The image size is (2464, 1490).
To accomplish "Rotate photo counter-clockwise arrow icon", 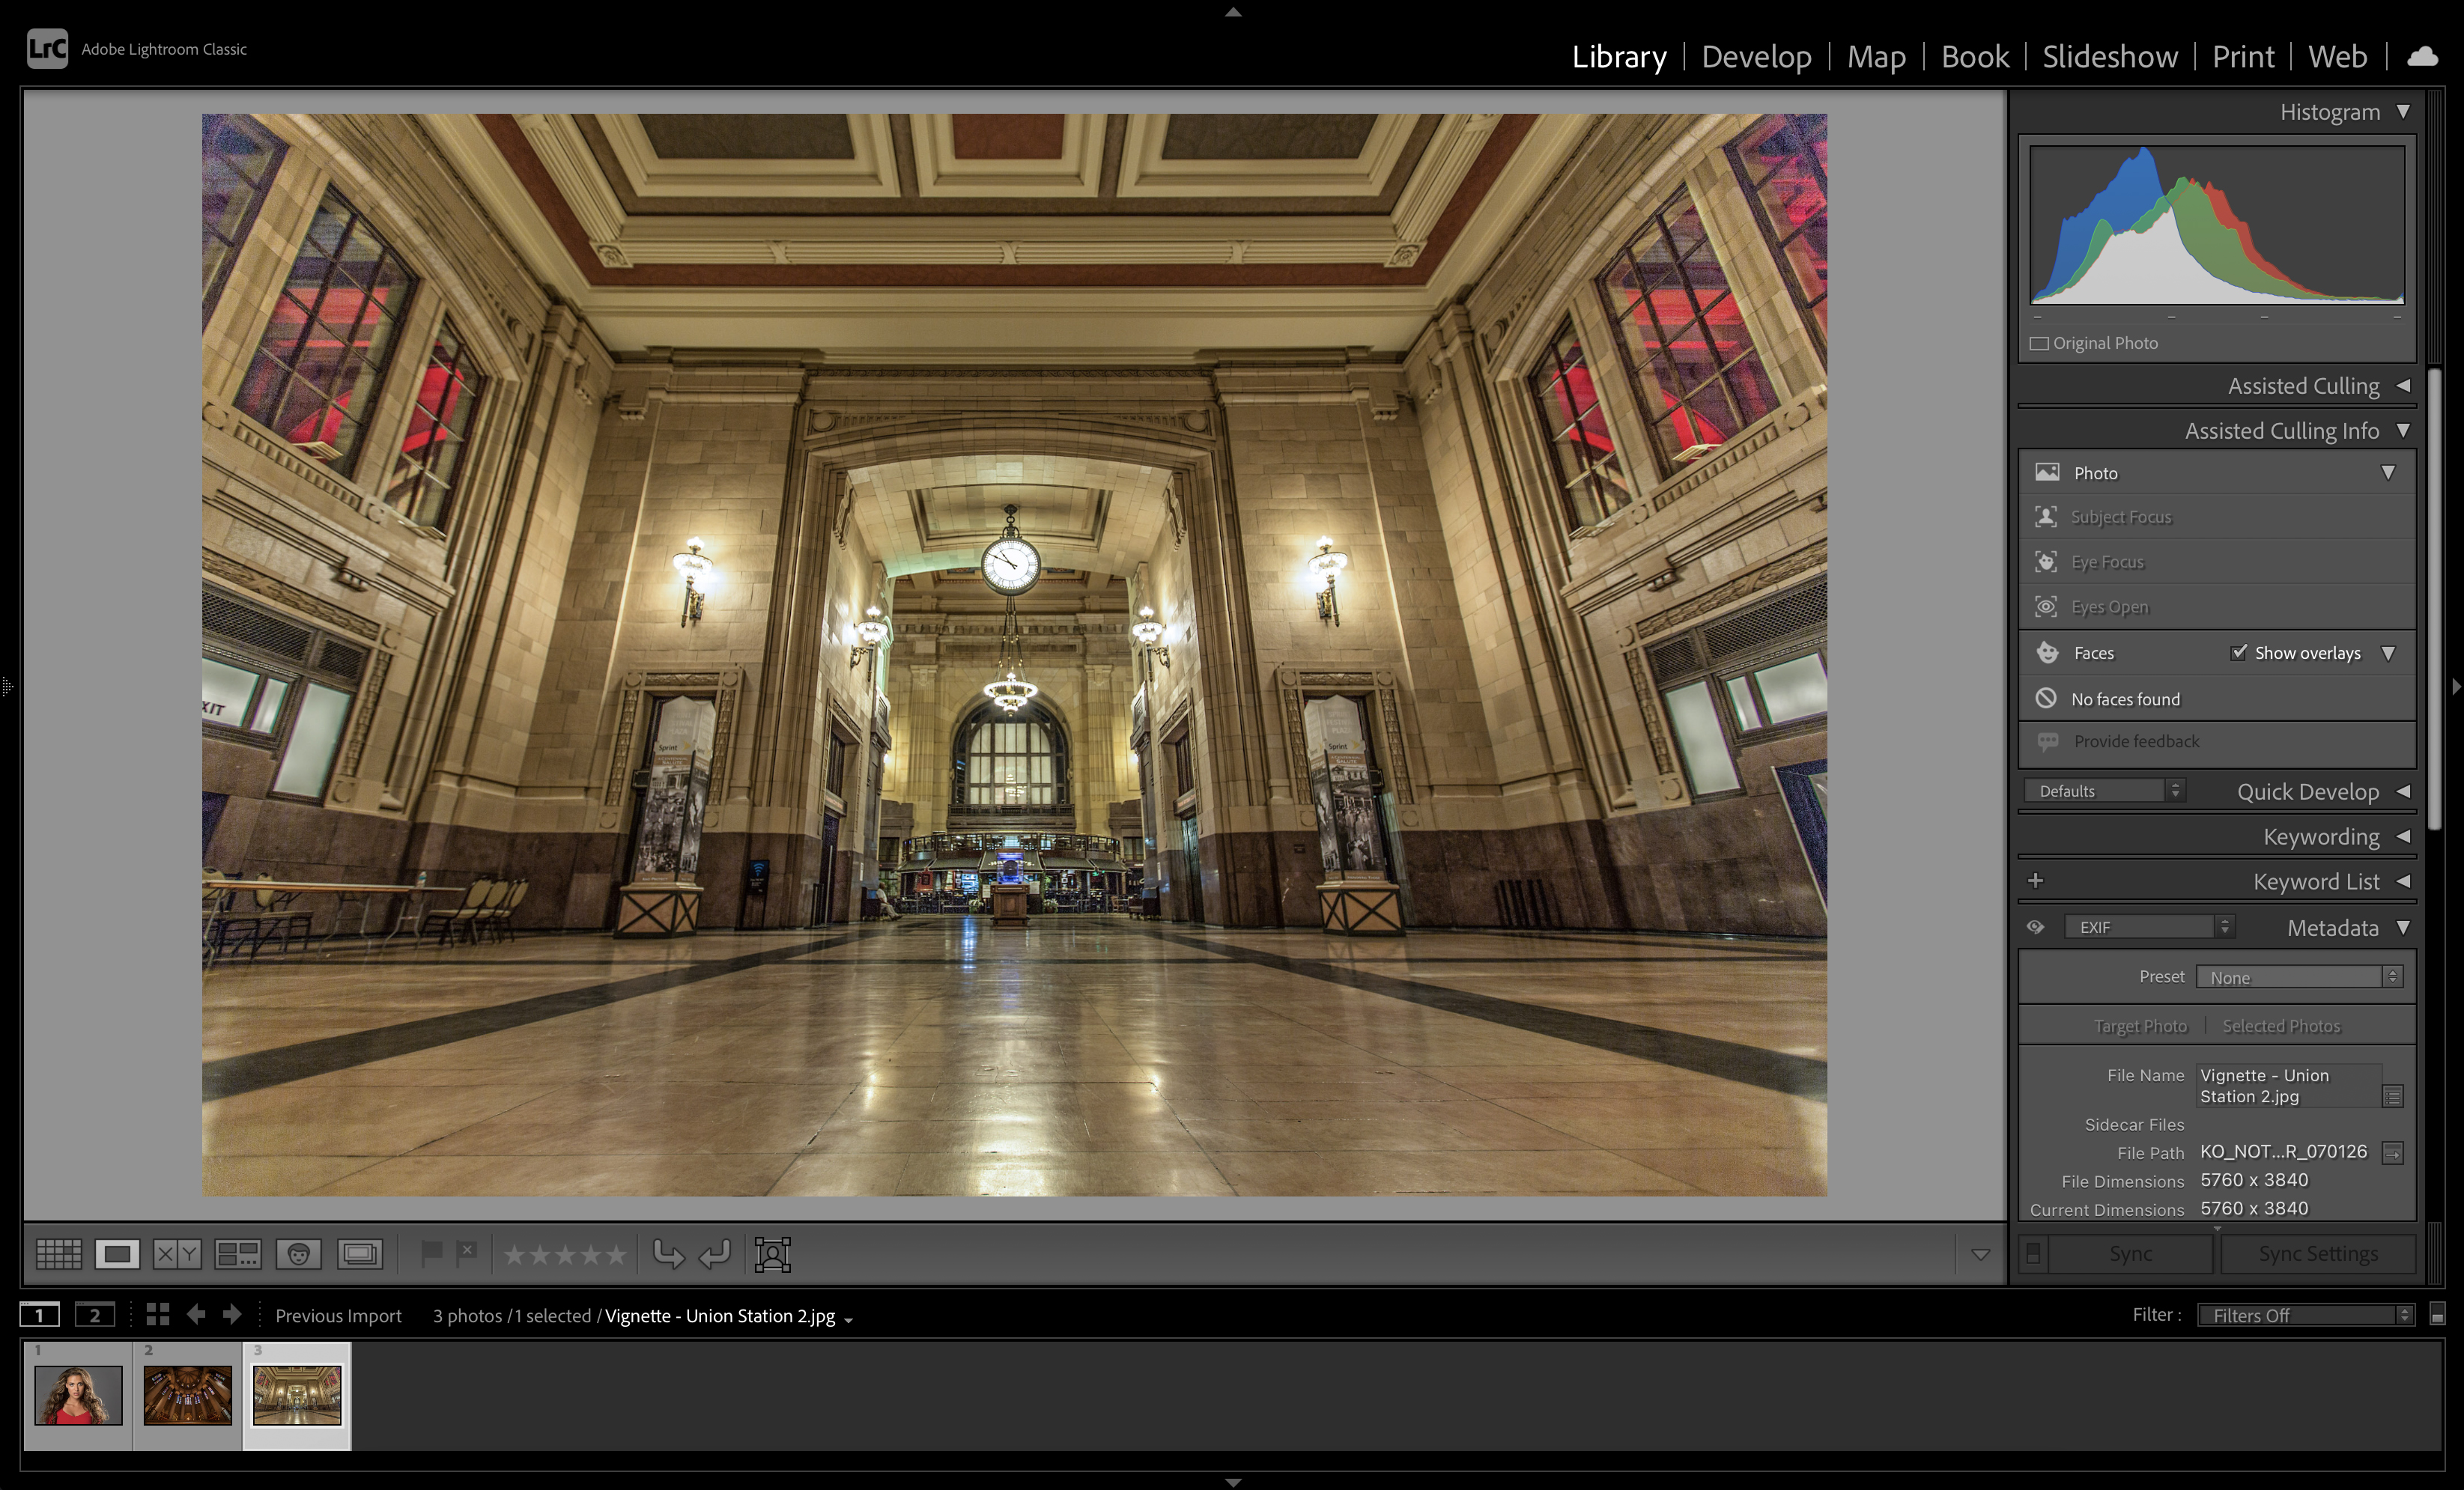I will 668,1254.
